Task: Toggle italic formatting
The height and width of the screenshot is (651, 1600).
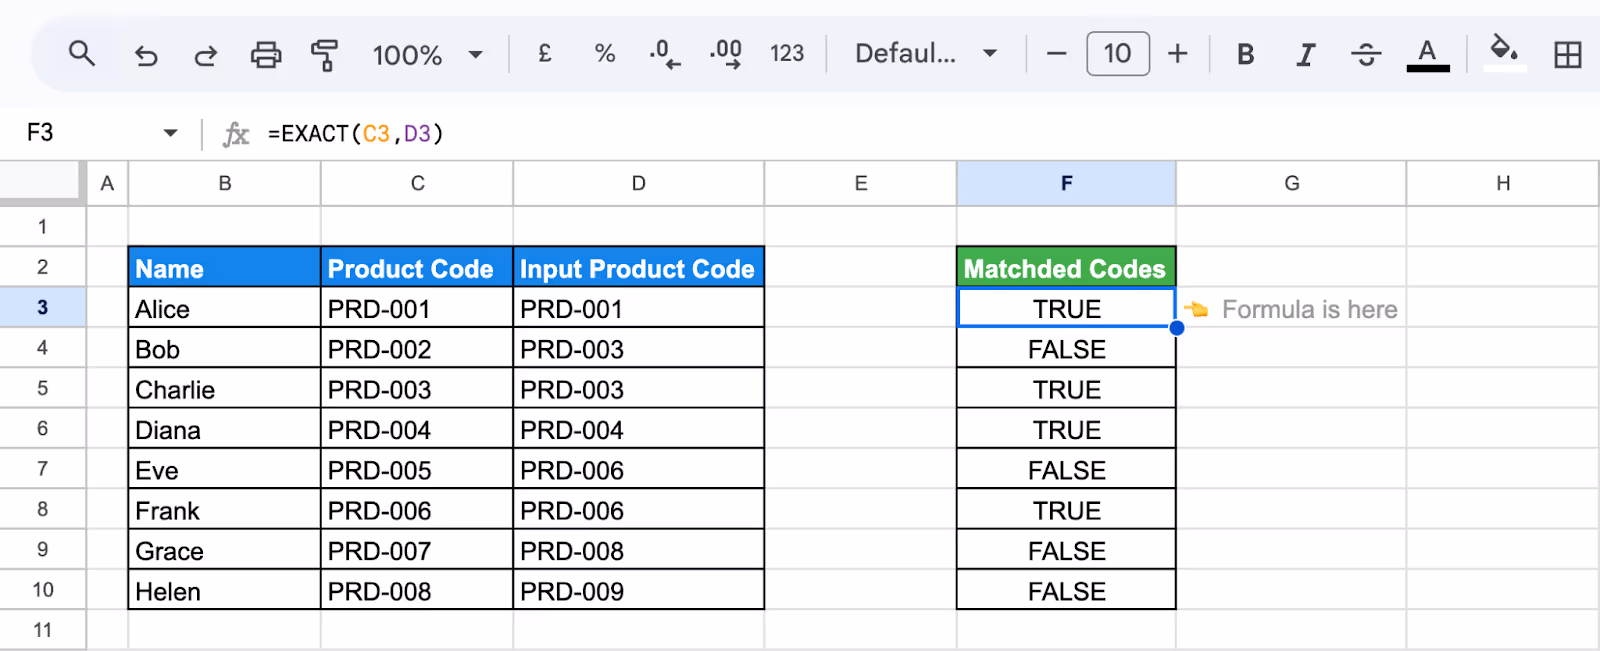Action: pos(1306,54)
